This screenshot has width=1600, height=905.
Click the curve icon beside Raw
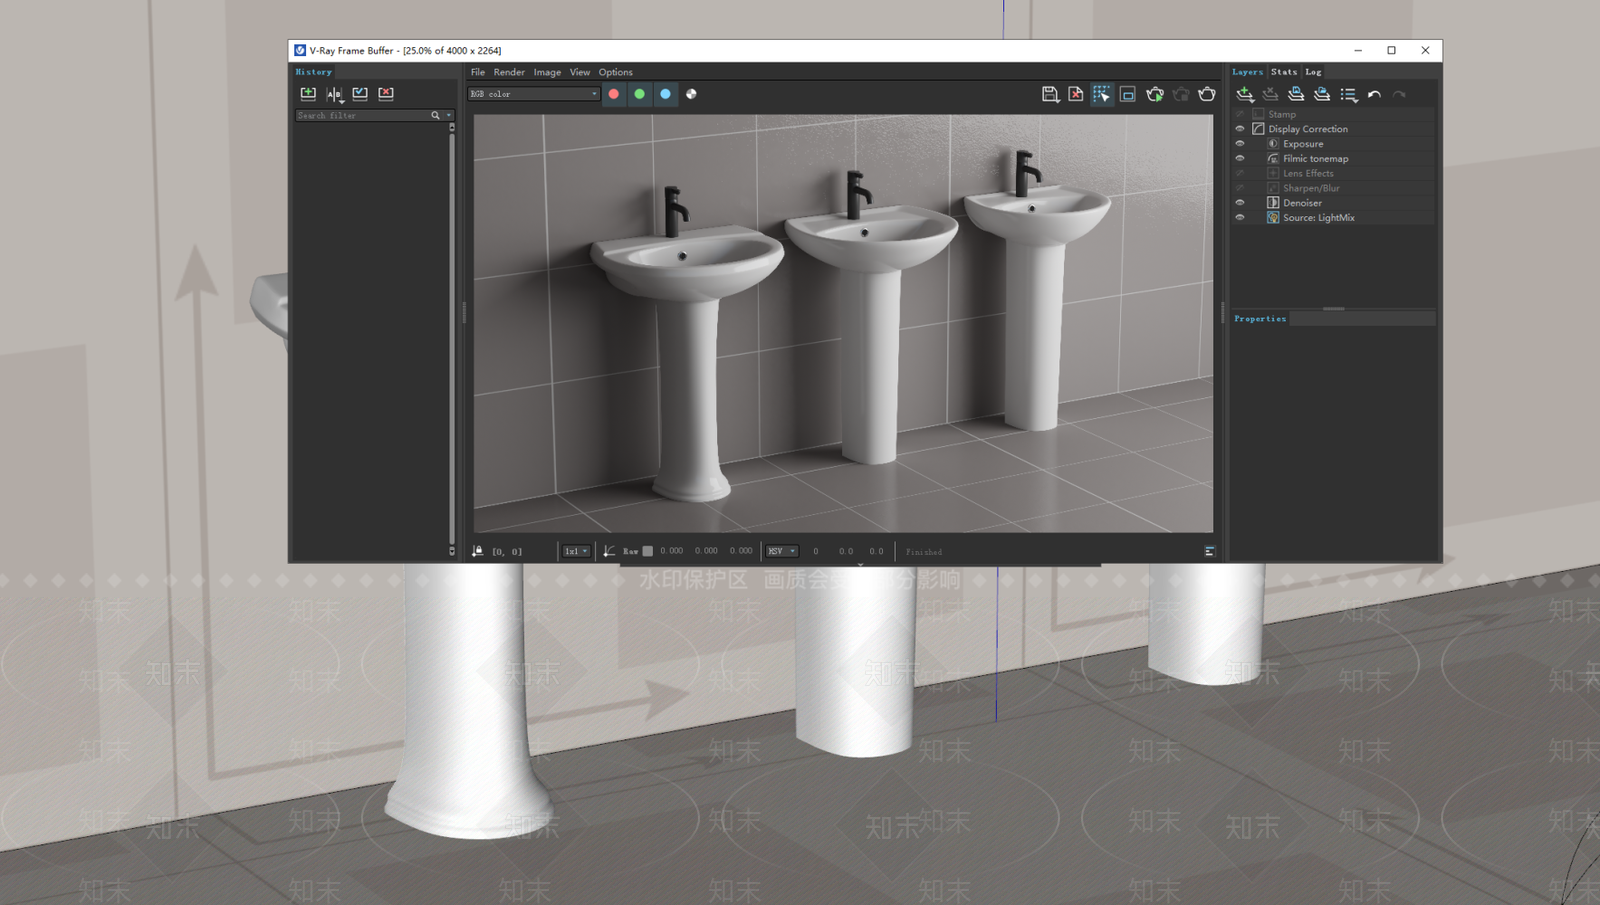pos(609,551)
